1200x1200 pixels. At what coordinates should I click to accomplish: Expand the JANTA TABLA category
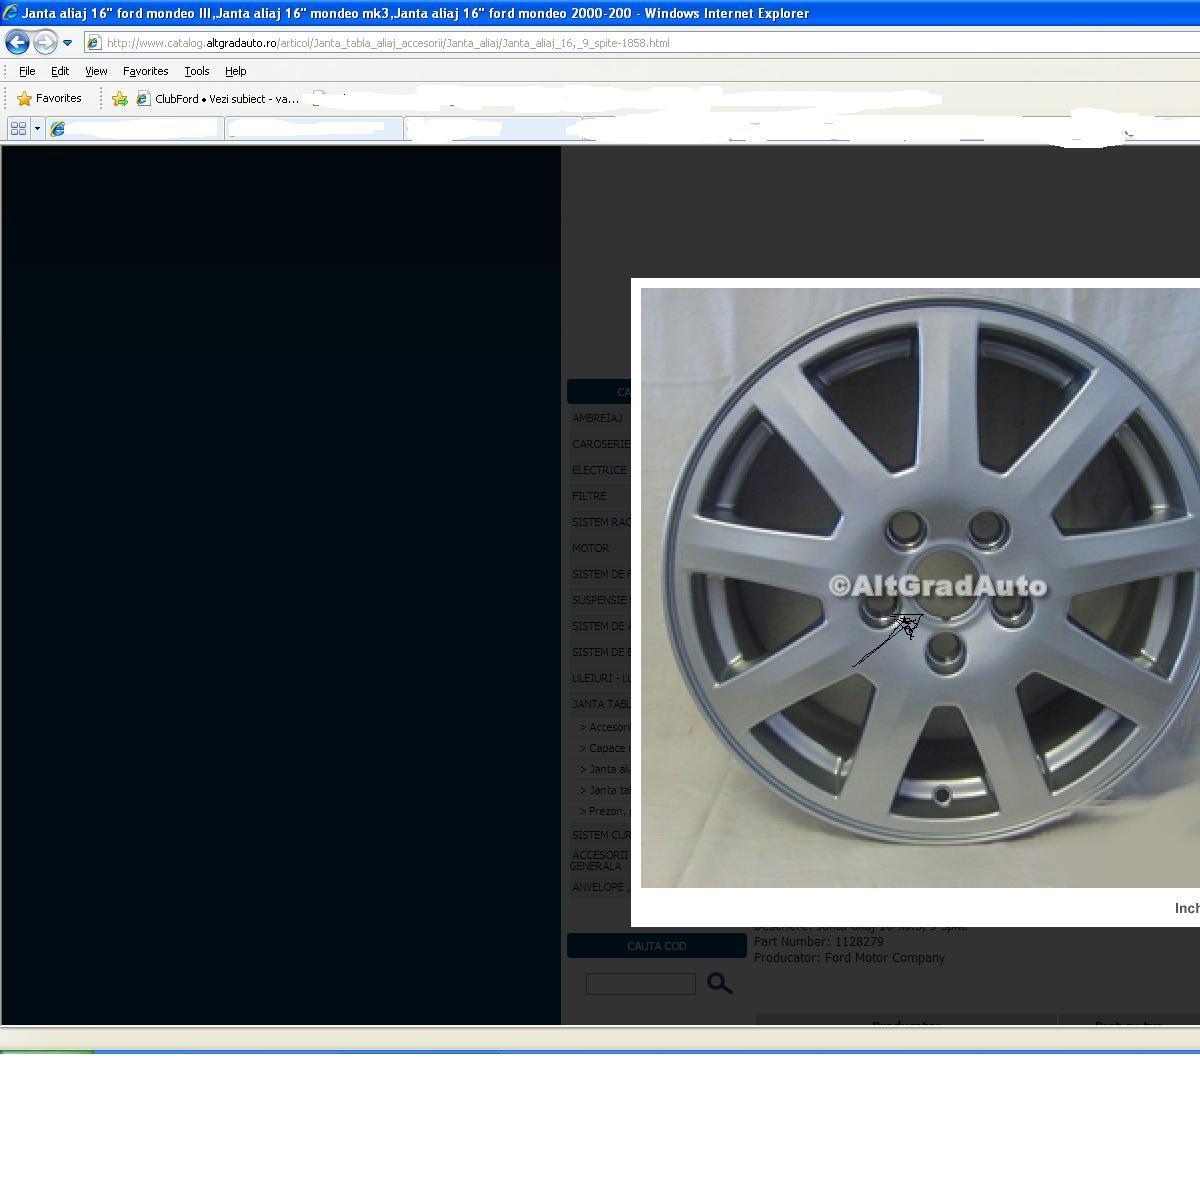pos(600,704)
